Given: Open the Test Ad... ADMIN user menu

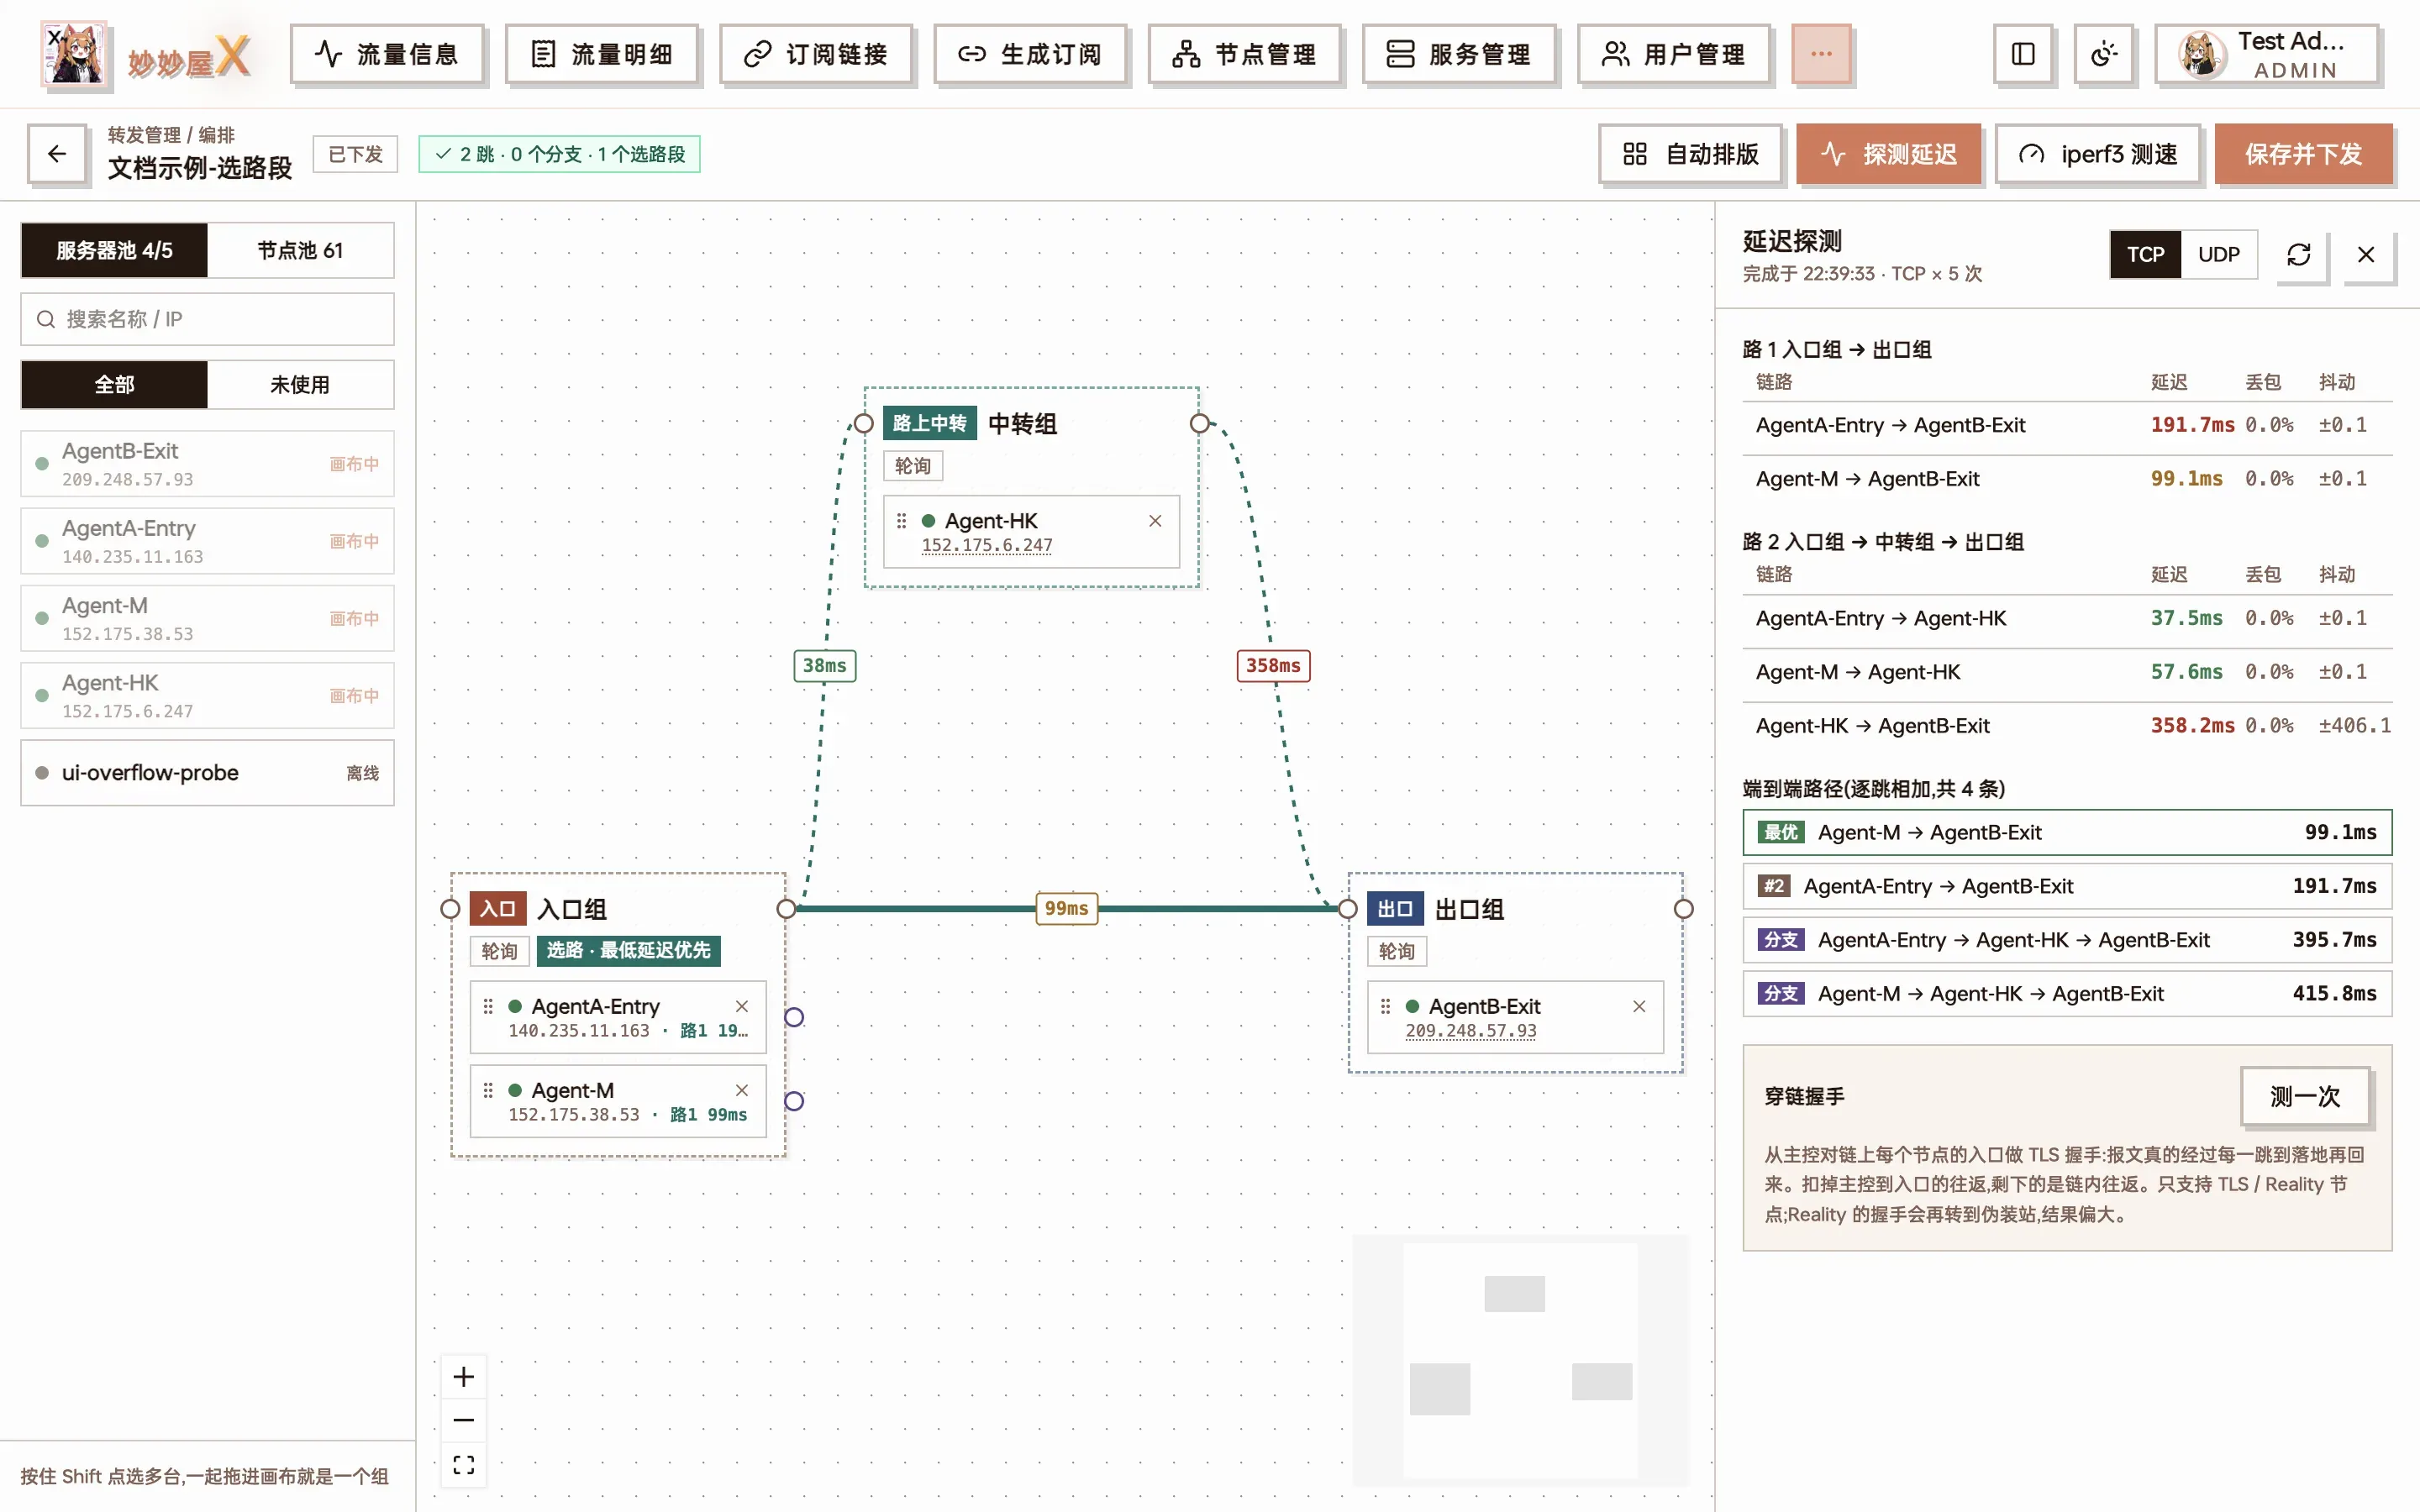Looking at the screenshot, I should coord(2267,54).
